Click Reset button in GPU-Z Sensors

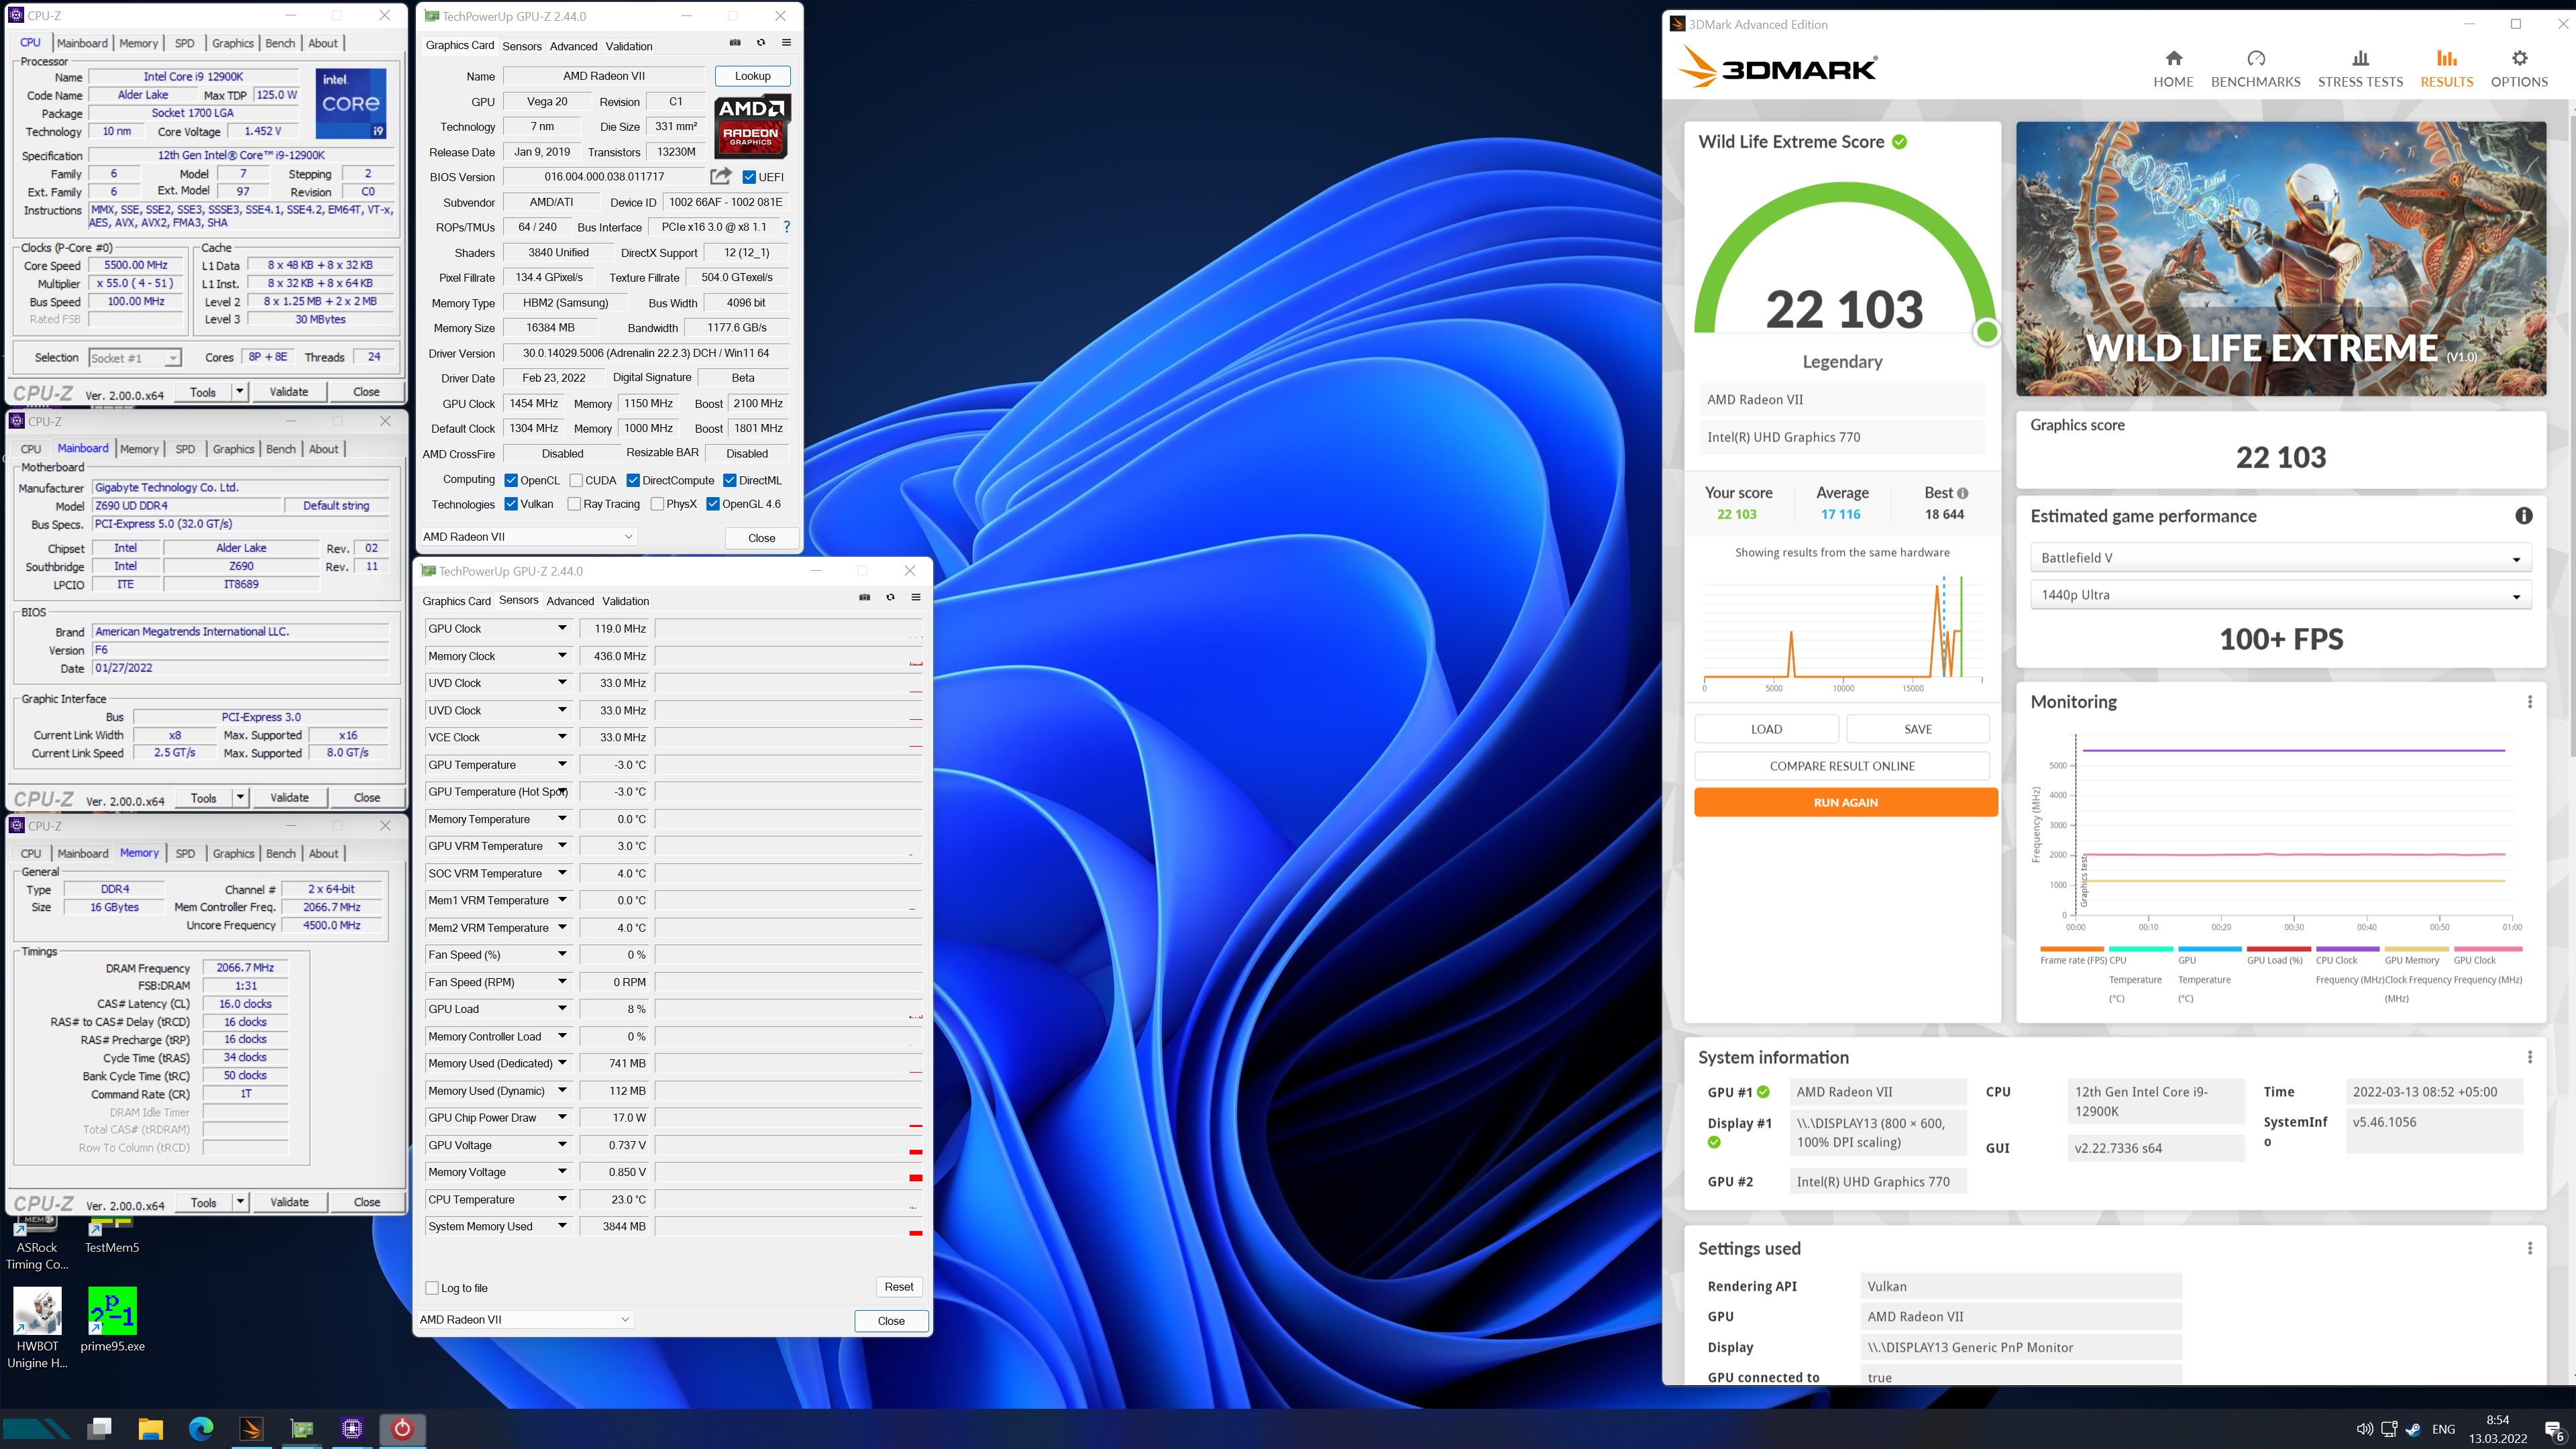tap(898, 1287)
